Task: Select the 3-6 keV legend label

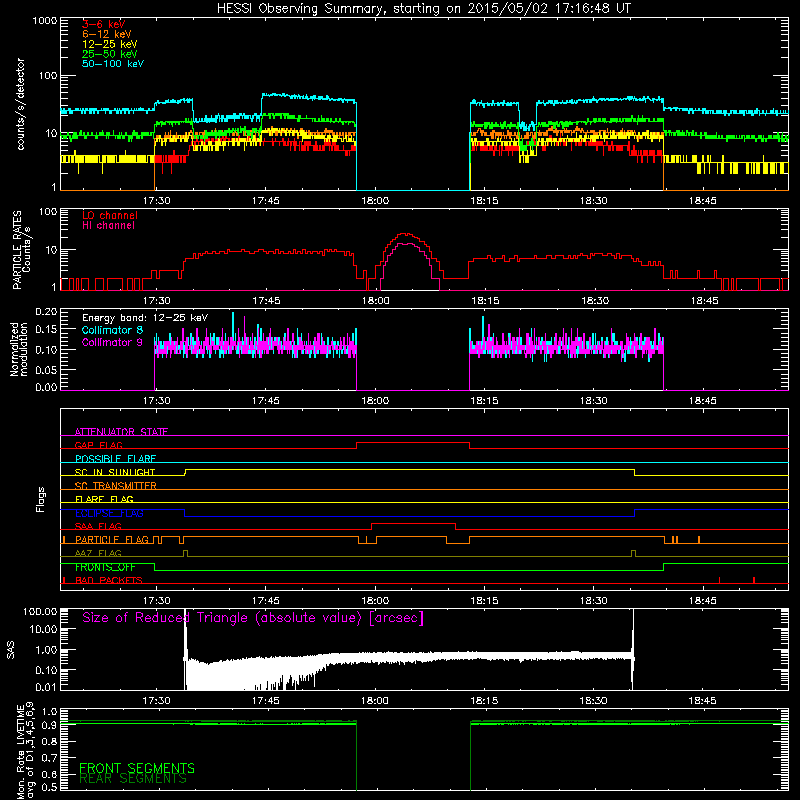Action: 104,24
